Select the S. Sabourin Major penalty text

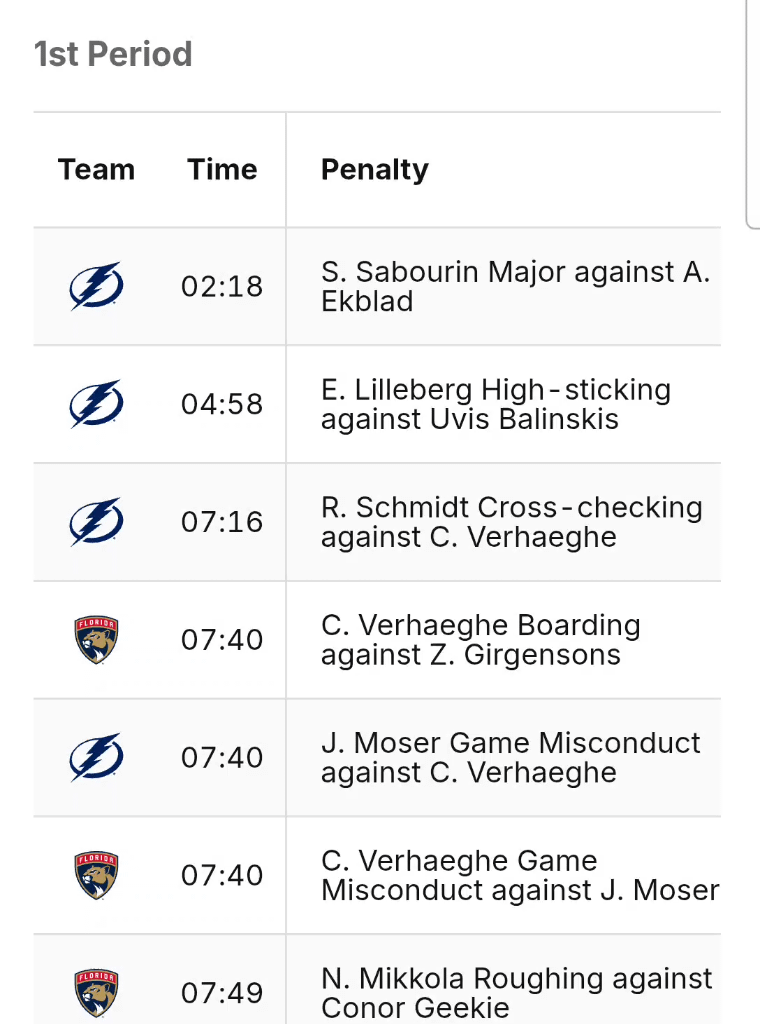(514, 286)
